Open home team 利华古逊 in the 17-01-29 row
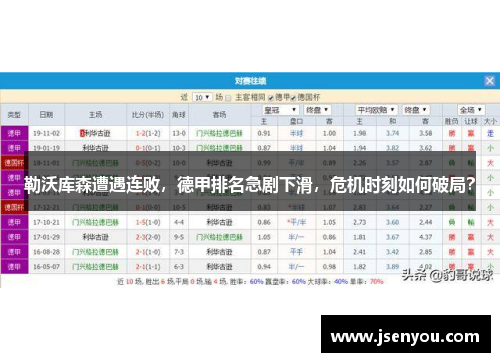Viewport: 500px width, 362px height. tap(95, 237)
